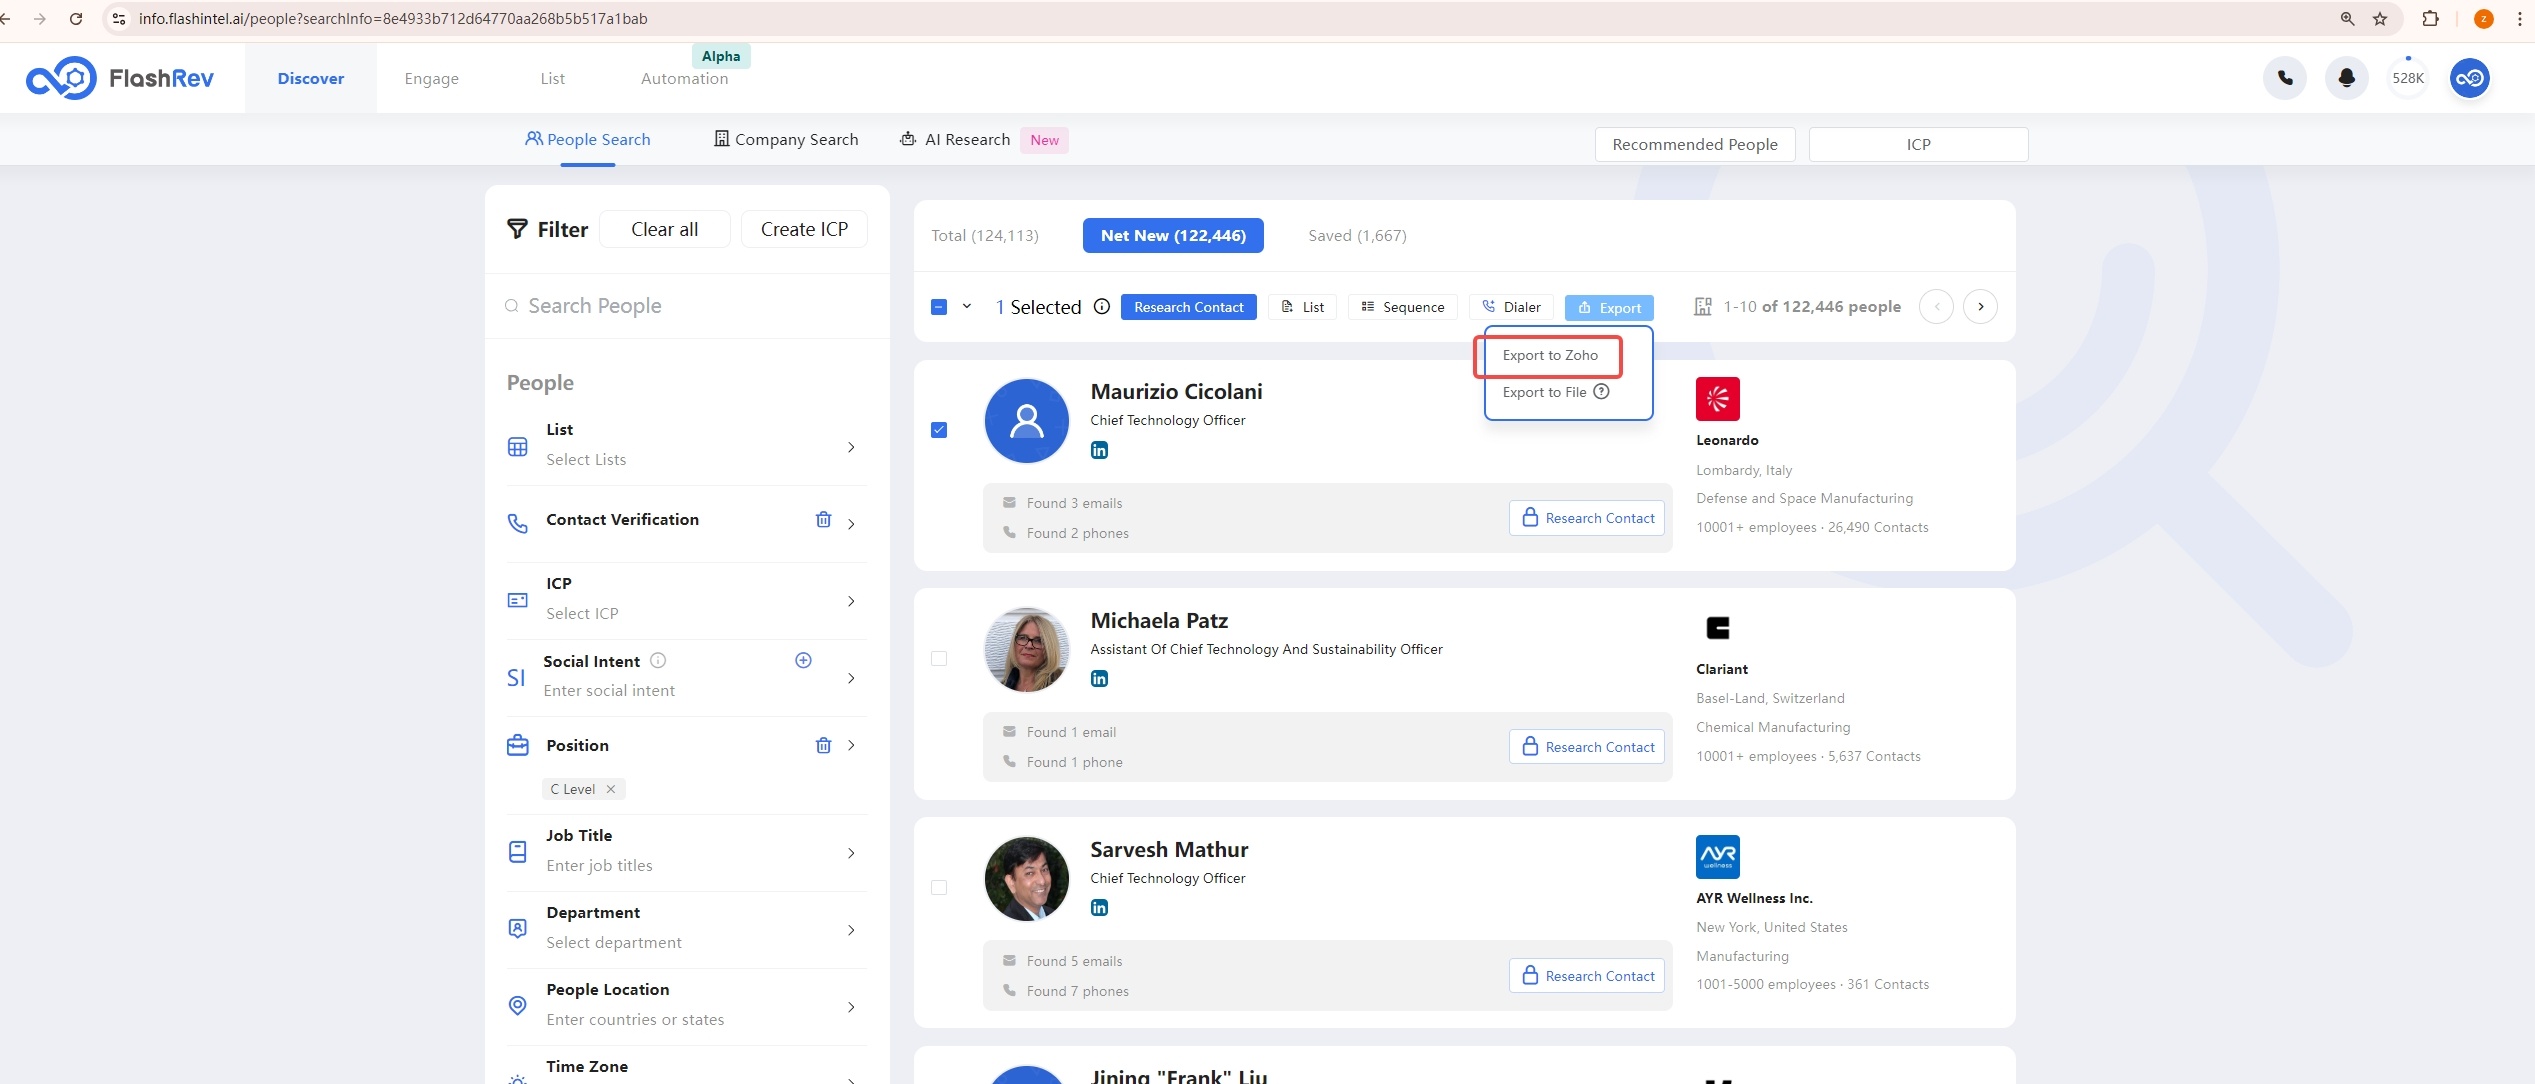Switch to the Engage tab
Viewport: 2535px width, 1084px height.
click(x=431, y=78)
